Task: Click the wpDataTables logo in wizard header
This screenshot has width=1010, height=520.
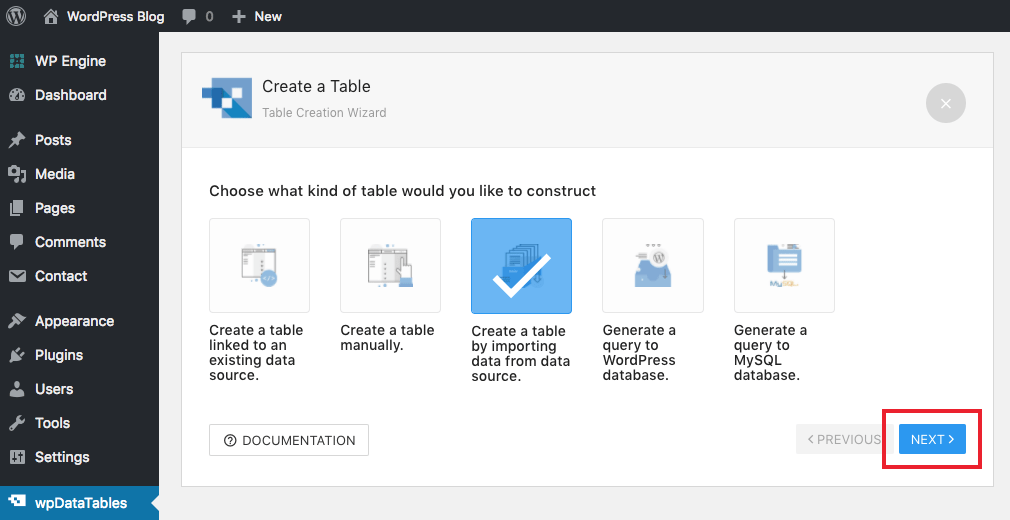Action: (227, 98)
